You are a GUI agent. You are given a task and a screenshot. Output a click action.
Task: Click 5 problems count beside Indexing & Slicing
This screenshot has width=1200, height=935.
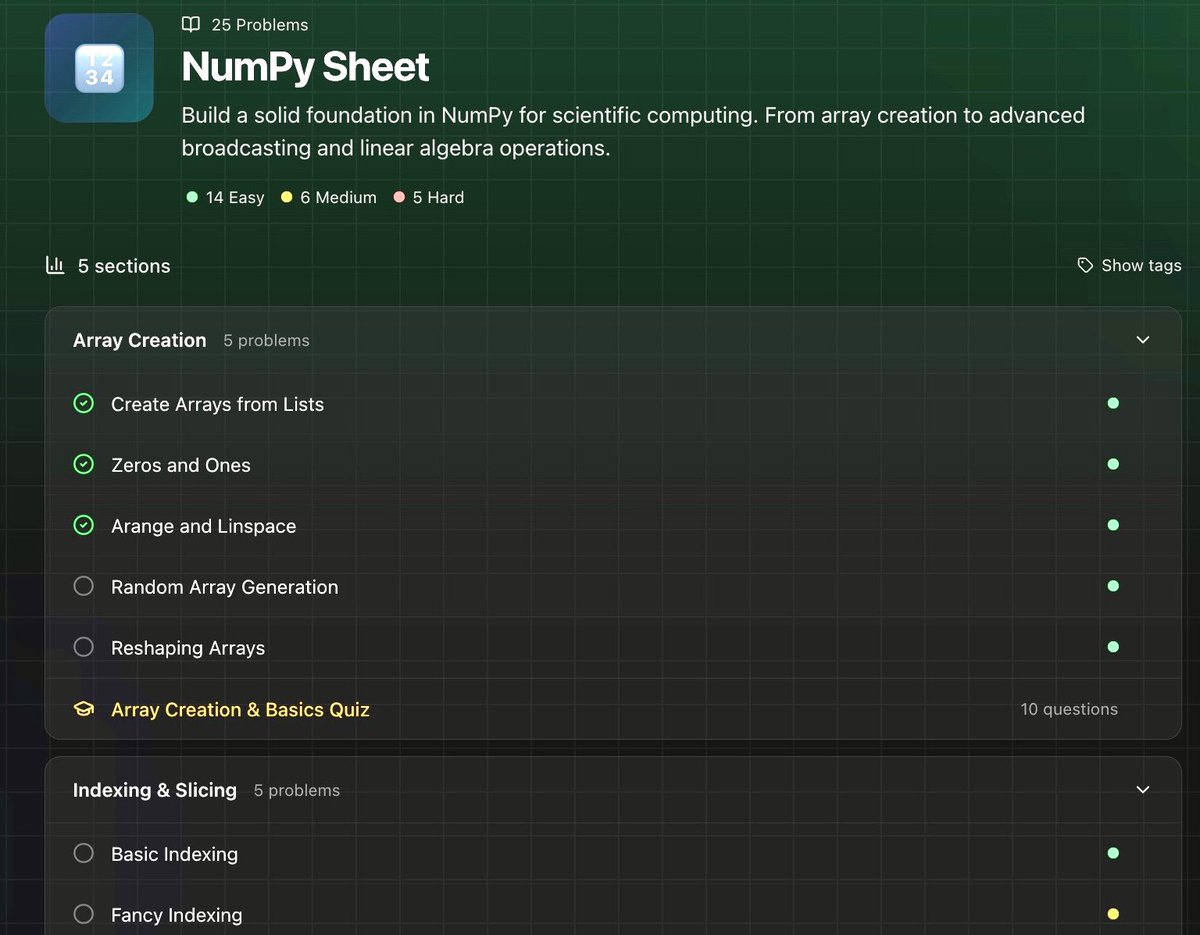coord(297,790)
